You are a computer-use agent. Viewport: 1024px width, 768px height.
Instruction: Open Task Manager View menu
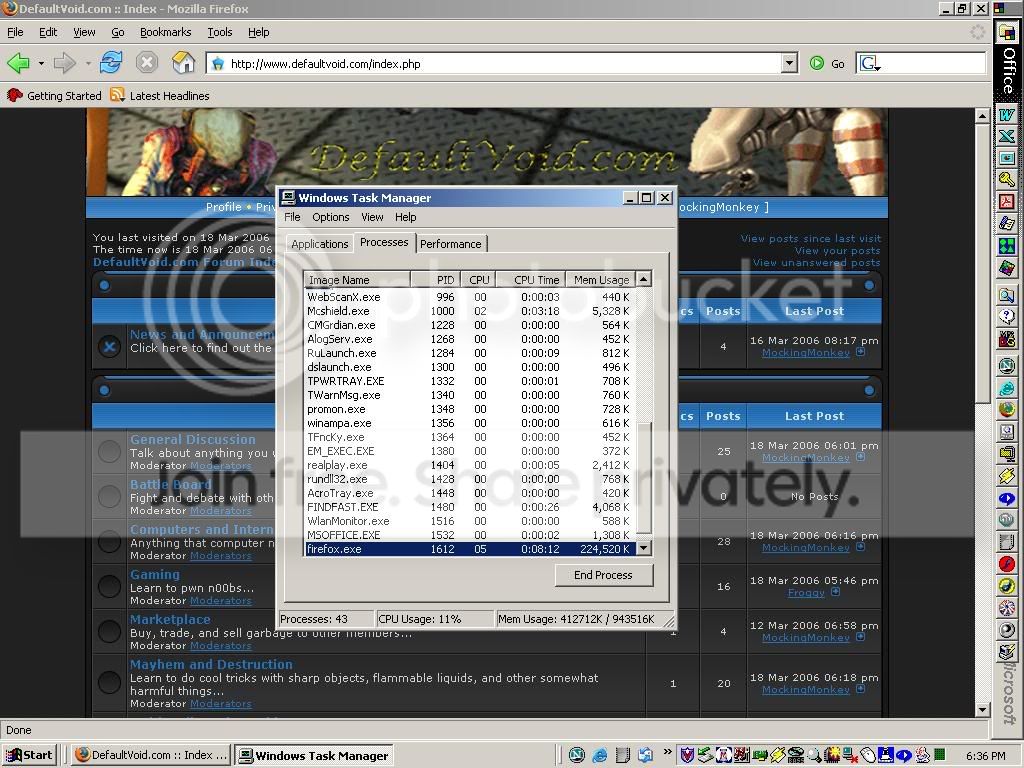click(x=372, y=217)
